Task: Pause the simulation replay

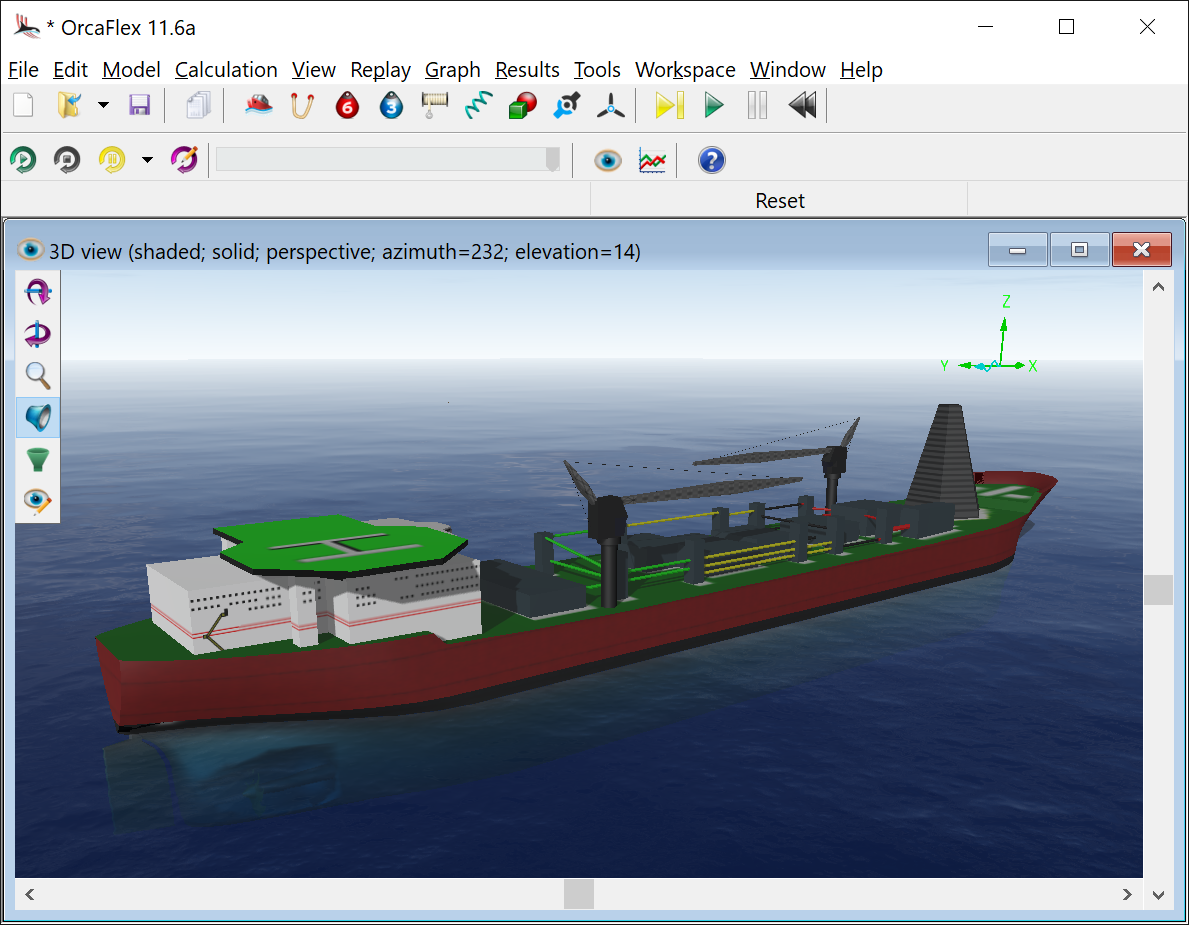Action: tap(757, 105)
